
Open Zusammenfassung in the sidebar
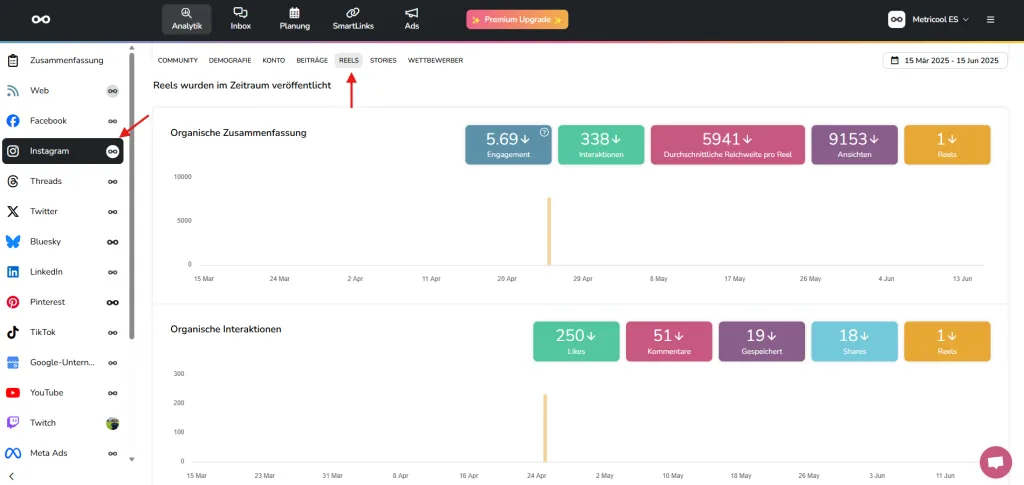66,60
